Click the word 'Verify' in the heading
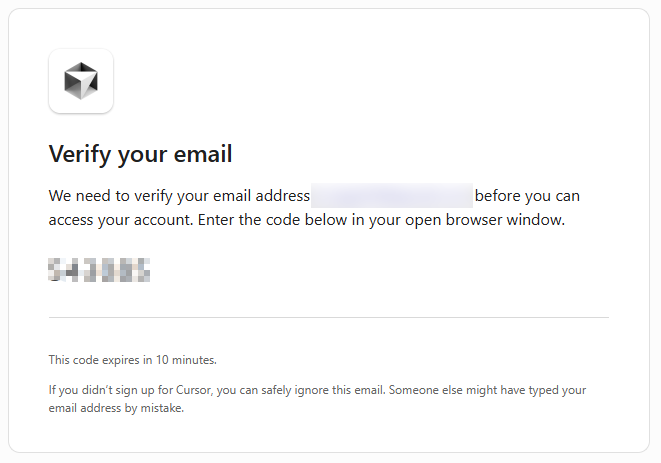This screenshot has width=661, height=463. point(80,154)
